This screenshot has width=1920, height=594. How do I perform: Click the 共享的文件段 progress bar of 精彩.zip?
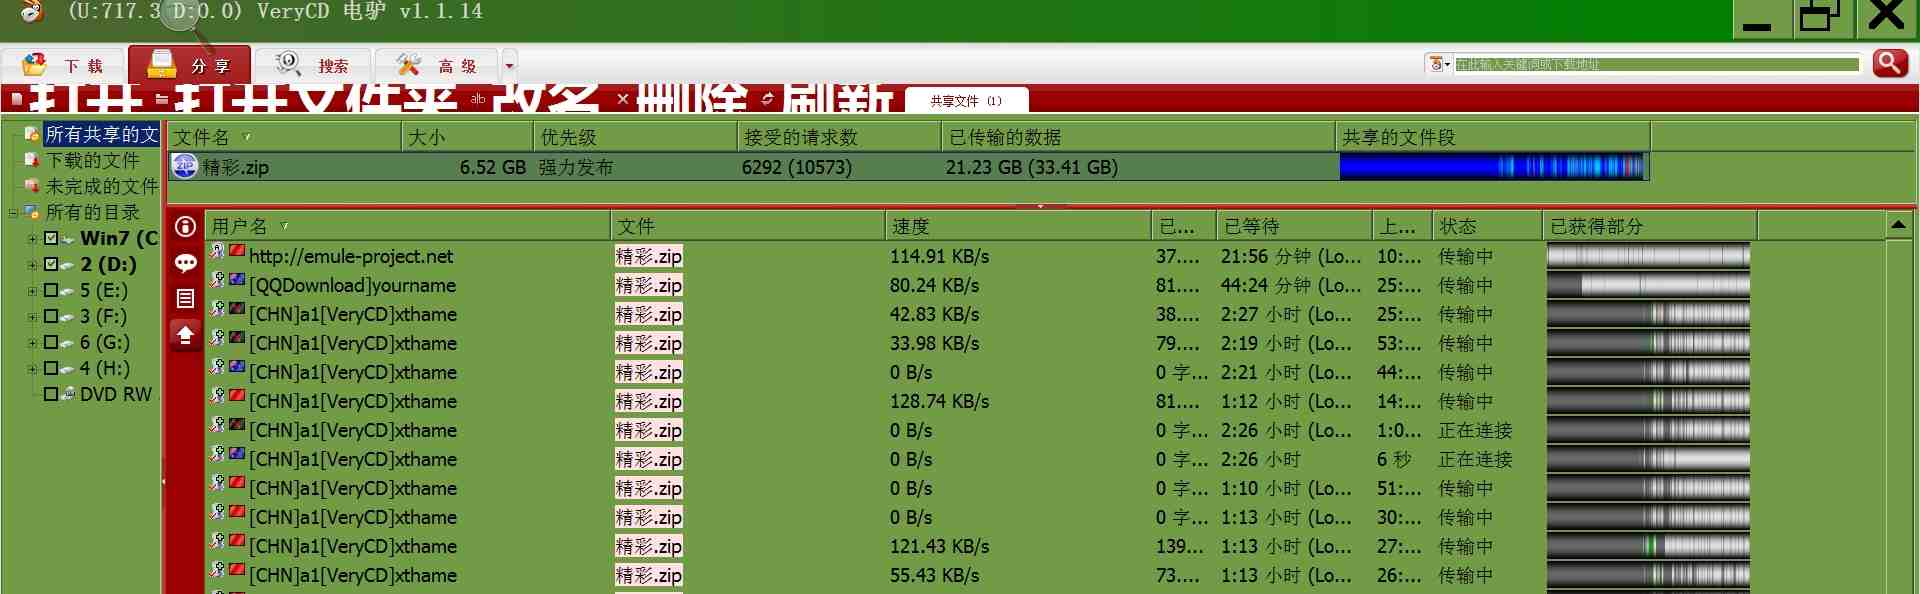coord(1491,167)
